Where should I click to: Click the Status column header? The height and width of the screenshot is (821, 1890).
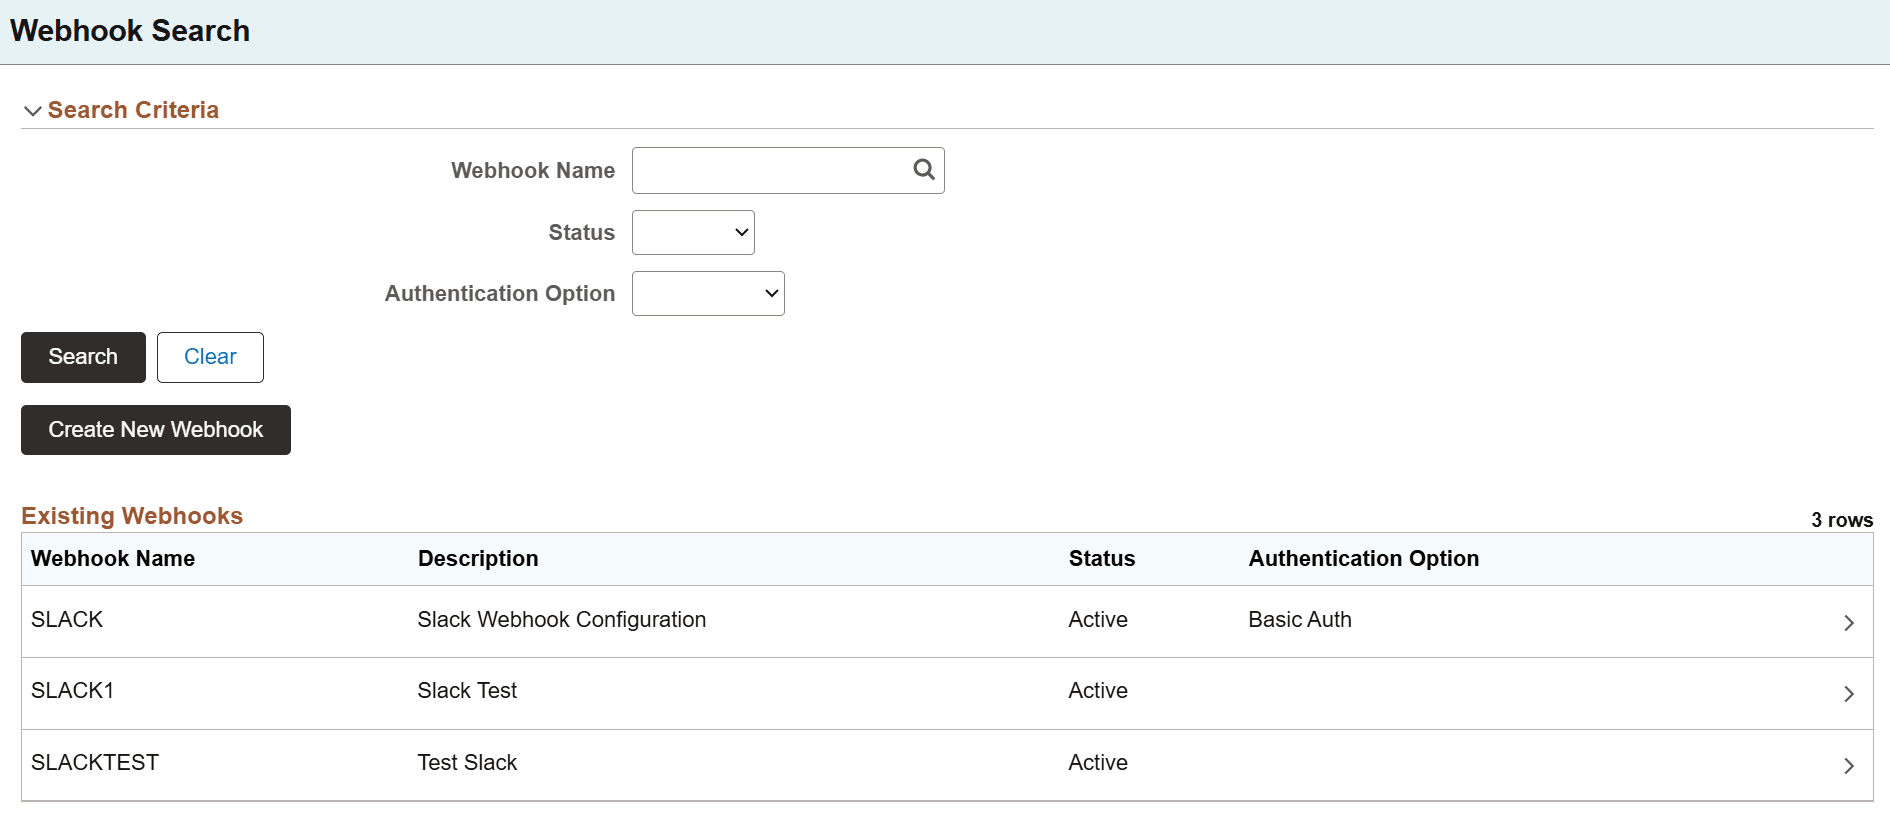tap(1102, 558)
